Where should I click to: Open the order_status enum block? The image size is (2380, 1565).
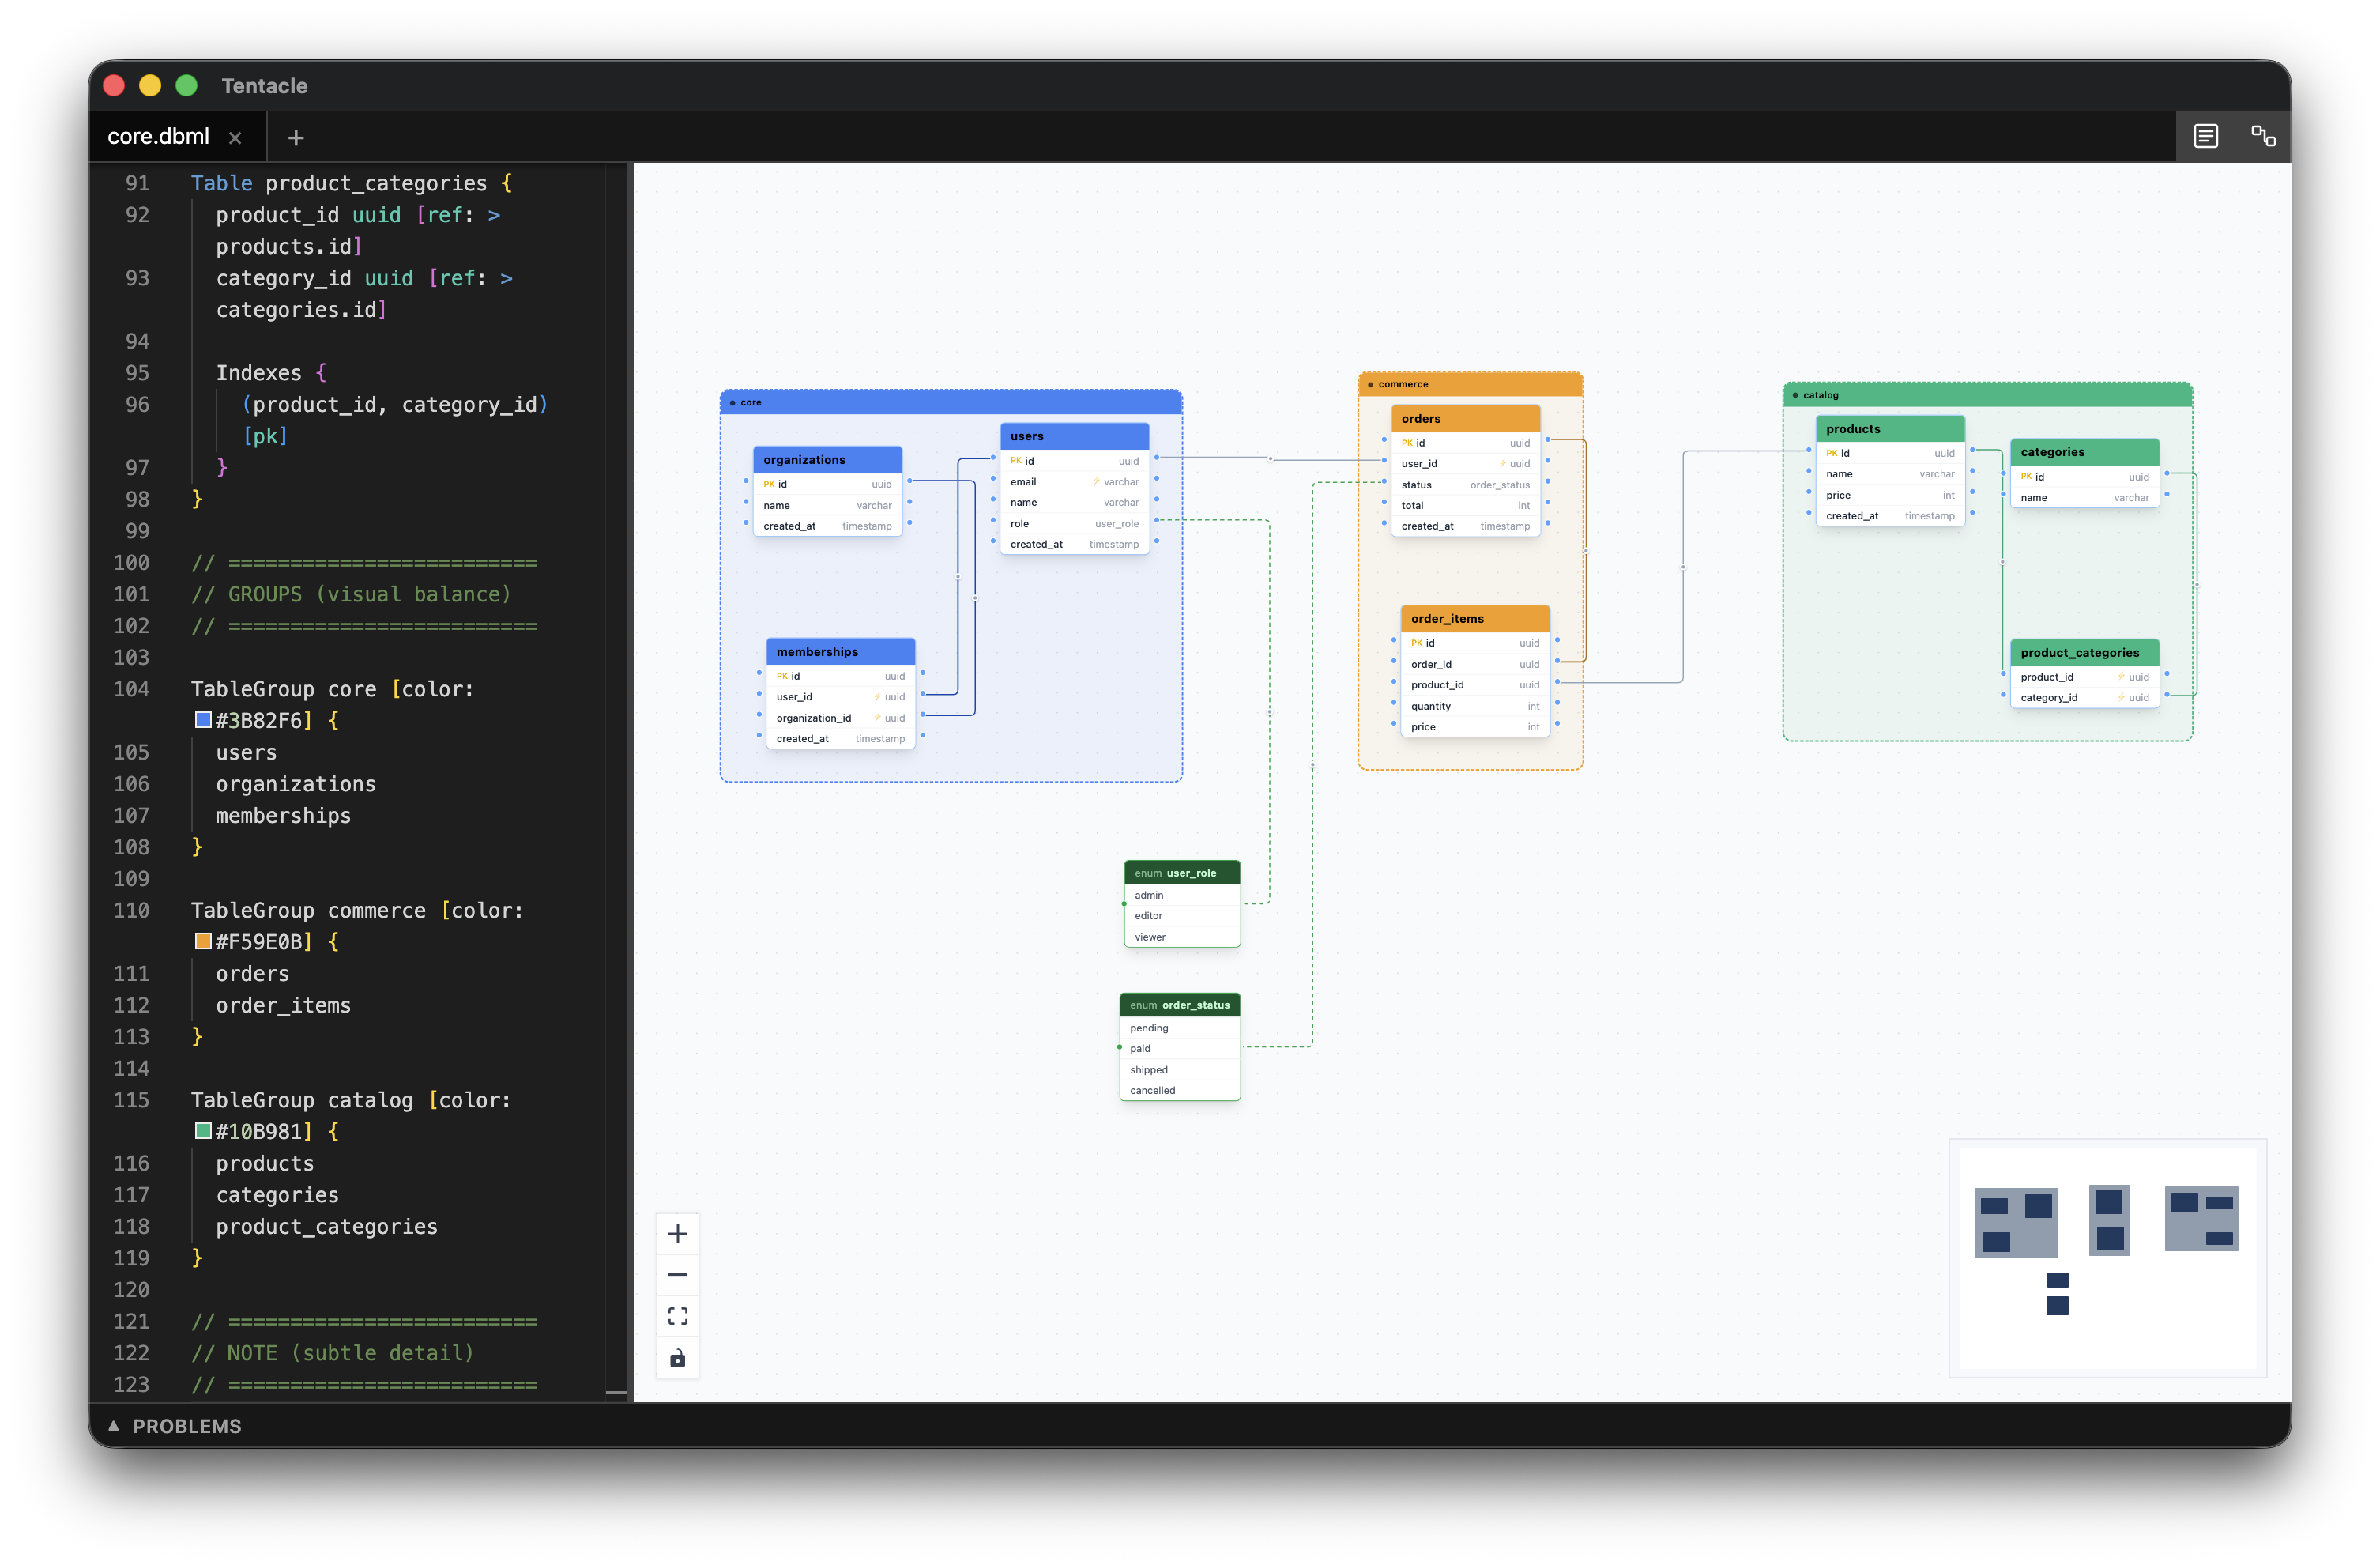(1180, 1004)
